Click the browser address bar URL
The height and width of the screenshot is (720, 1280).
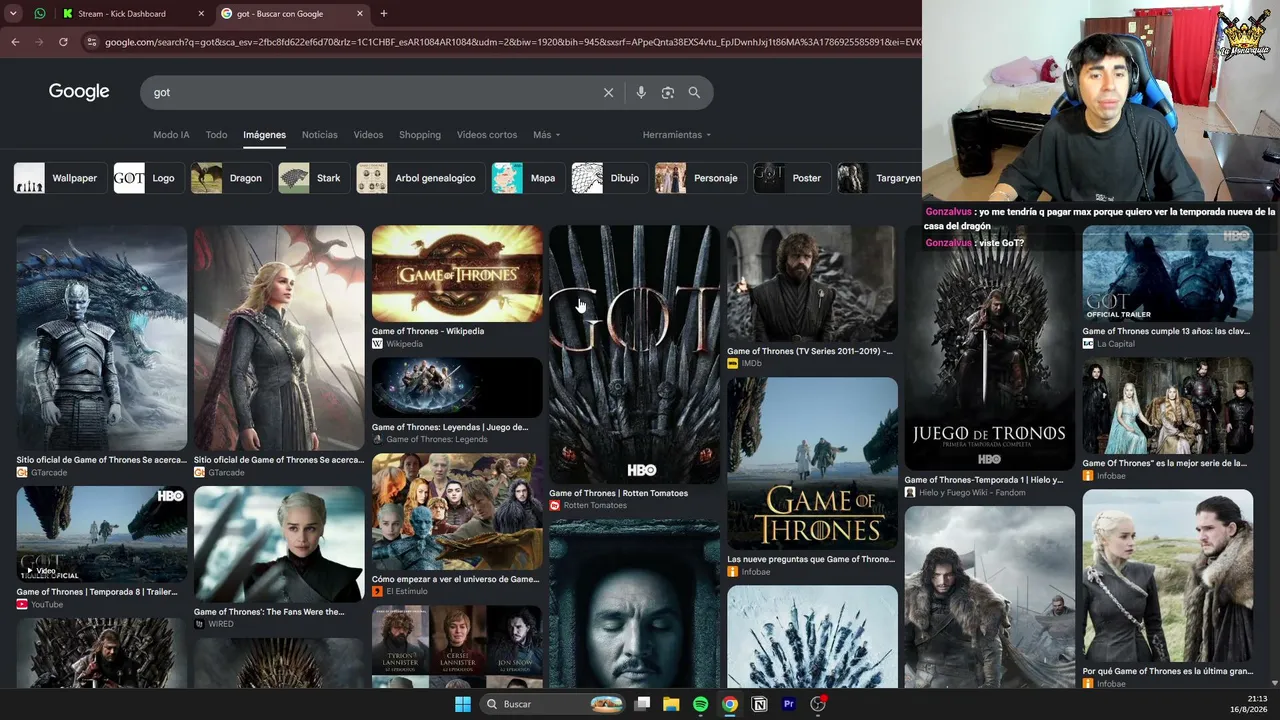tap(510, 42)
